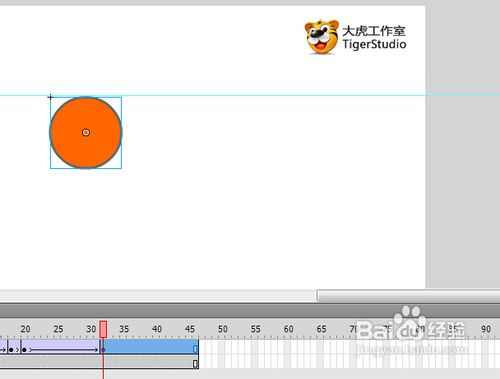Click the red playhead marker on timeline

pyautogui.click(x=103, y=329)
